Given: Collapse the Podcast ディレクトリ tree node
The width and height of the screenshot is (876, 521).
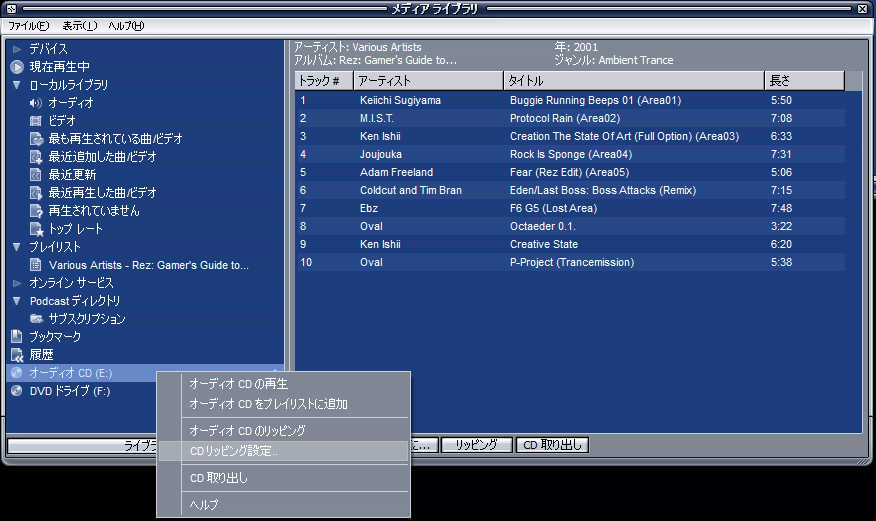Looking at the screenshot, I should [x=17, y=300].
